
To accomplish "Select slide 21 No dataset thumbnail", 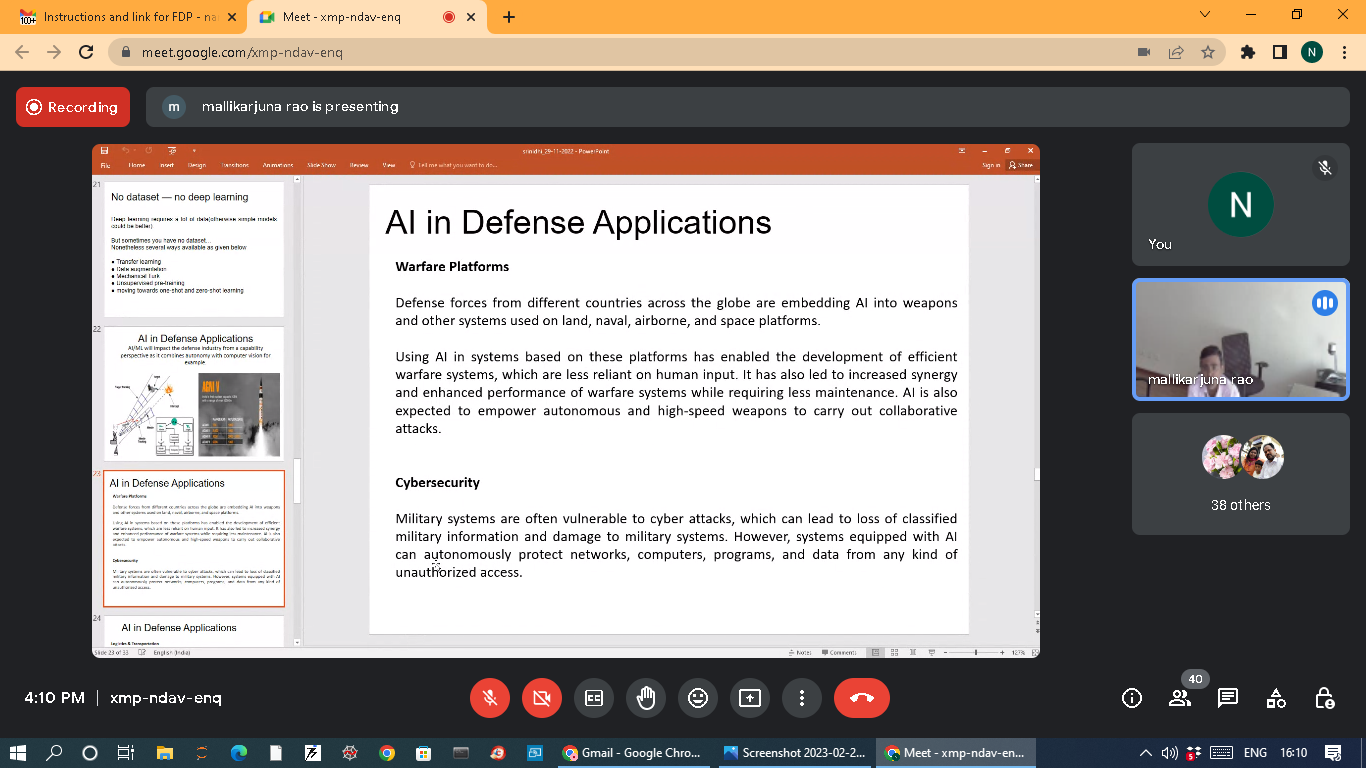I will tap(195, 249).
